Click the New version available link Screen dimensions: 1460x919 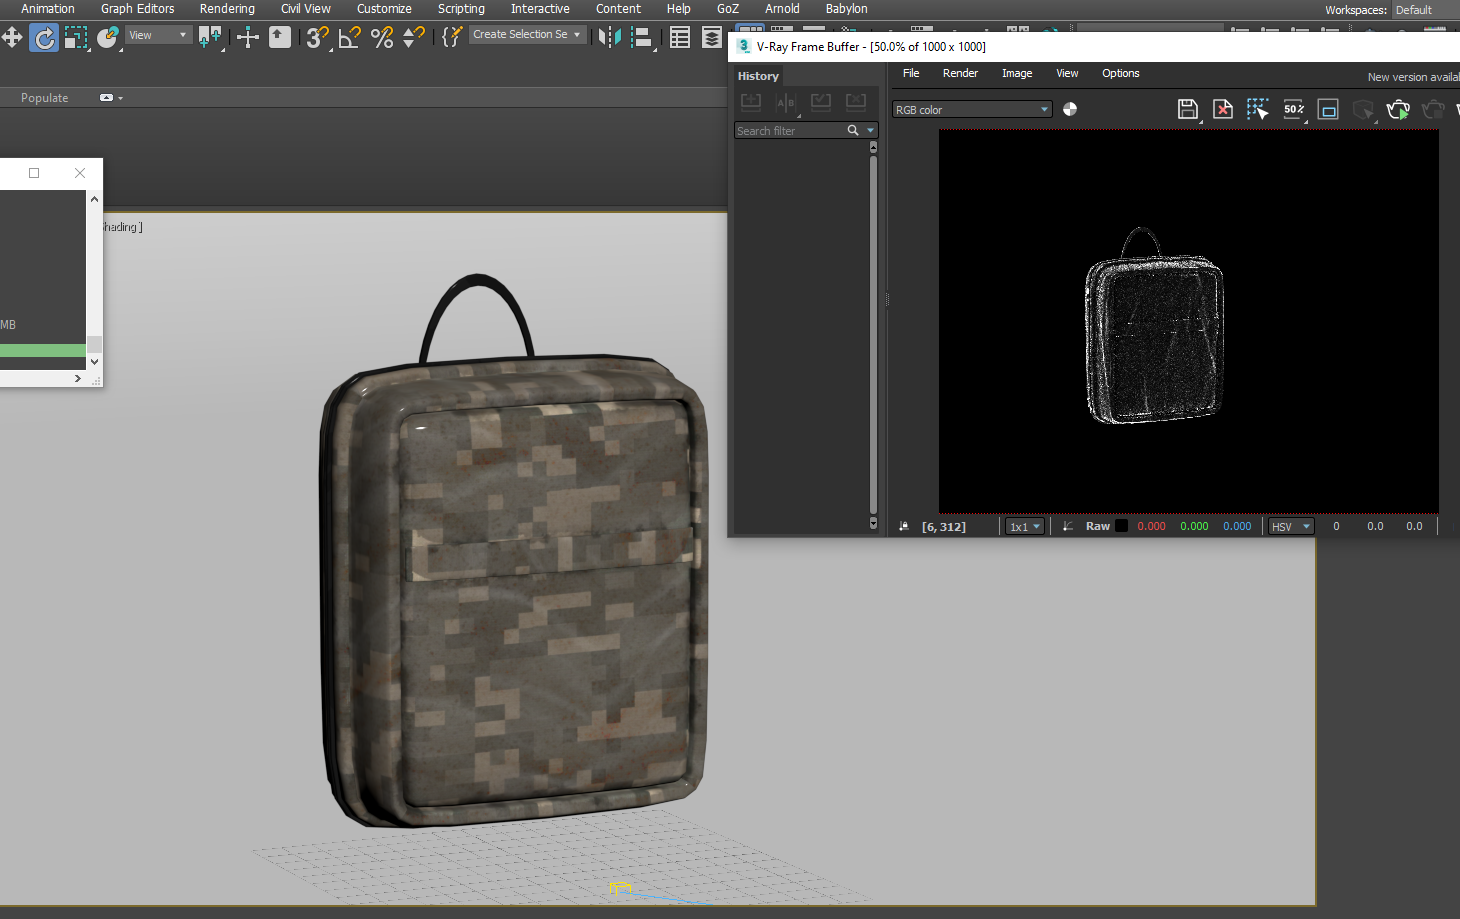(1412, 77)
